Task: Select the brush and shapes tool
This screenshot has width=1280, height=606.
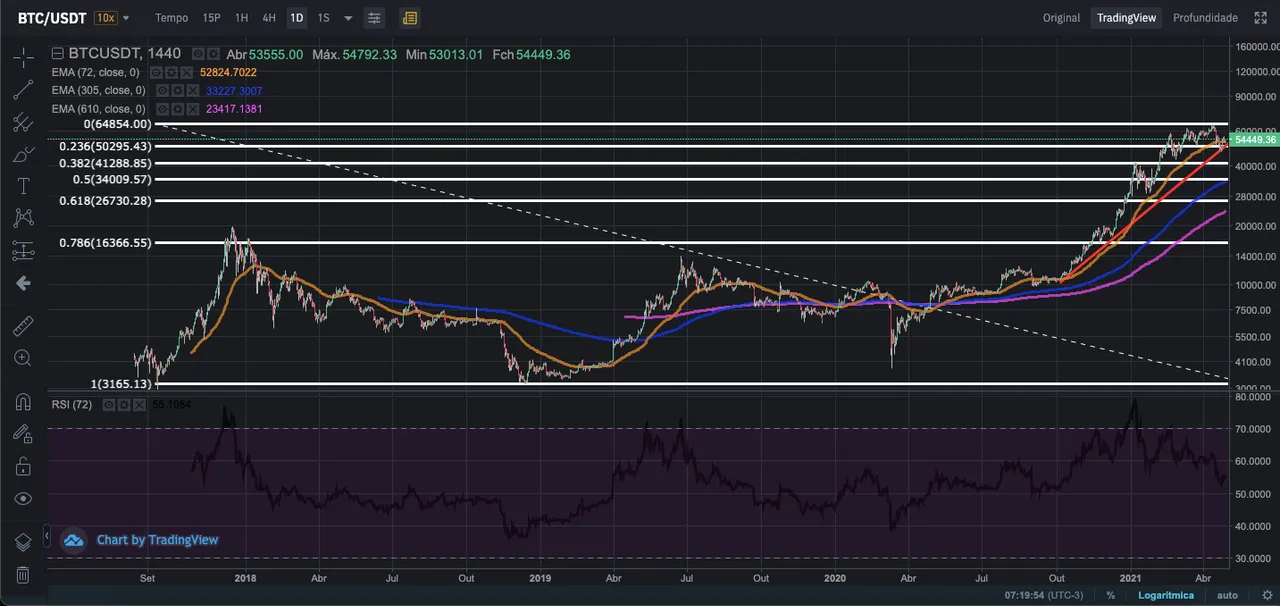Action: click(23, 155)
